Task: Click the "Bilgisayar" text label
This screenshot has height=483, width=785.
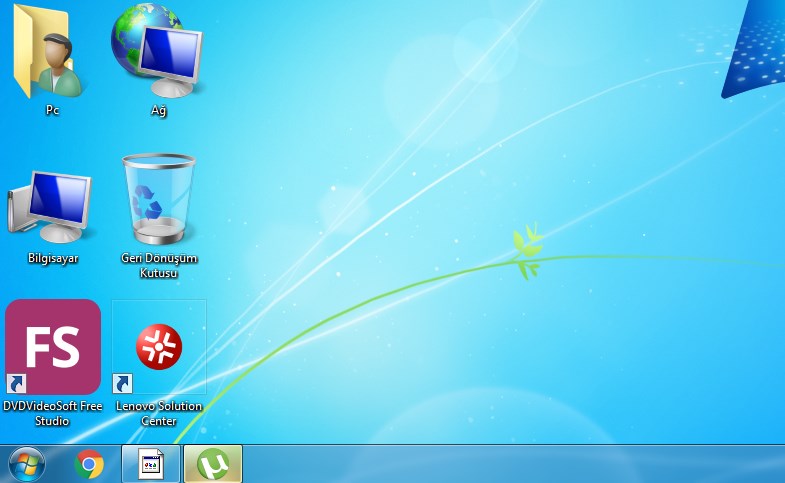Action: click(53, 258)
